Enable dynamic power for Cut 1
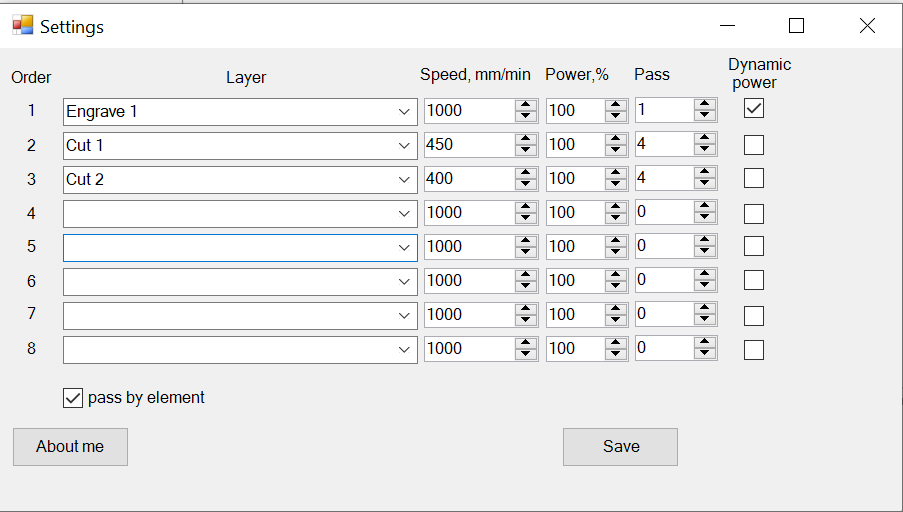This screenshot has height=512, width=903. tap(754, 145)
